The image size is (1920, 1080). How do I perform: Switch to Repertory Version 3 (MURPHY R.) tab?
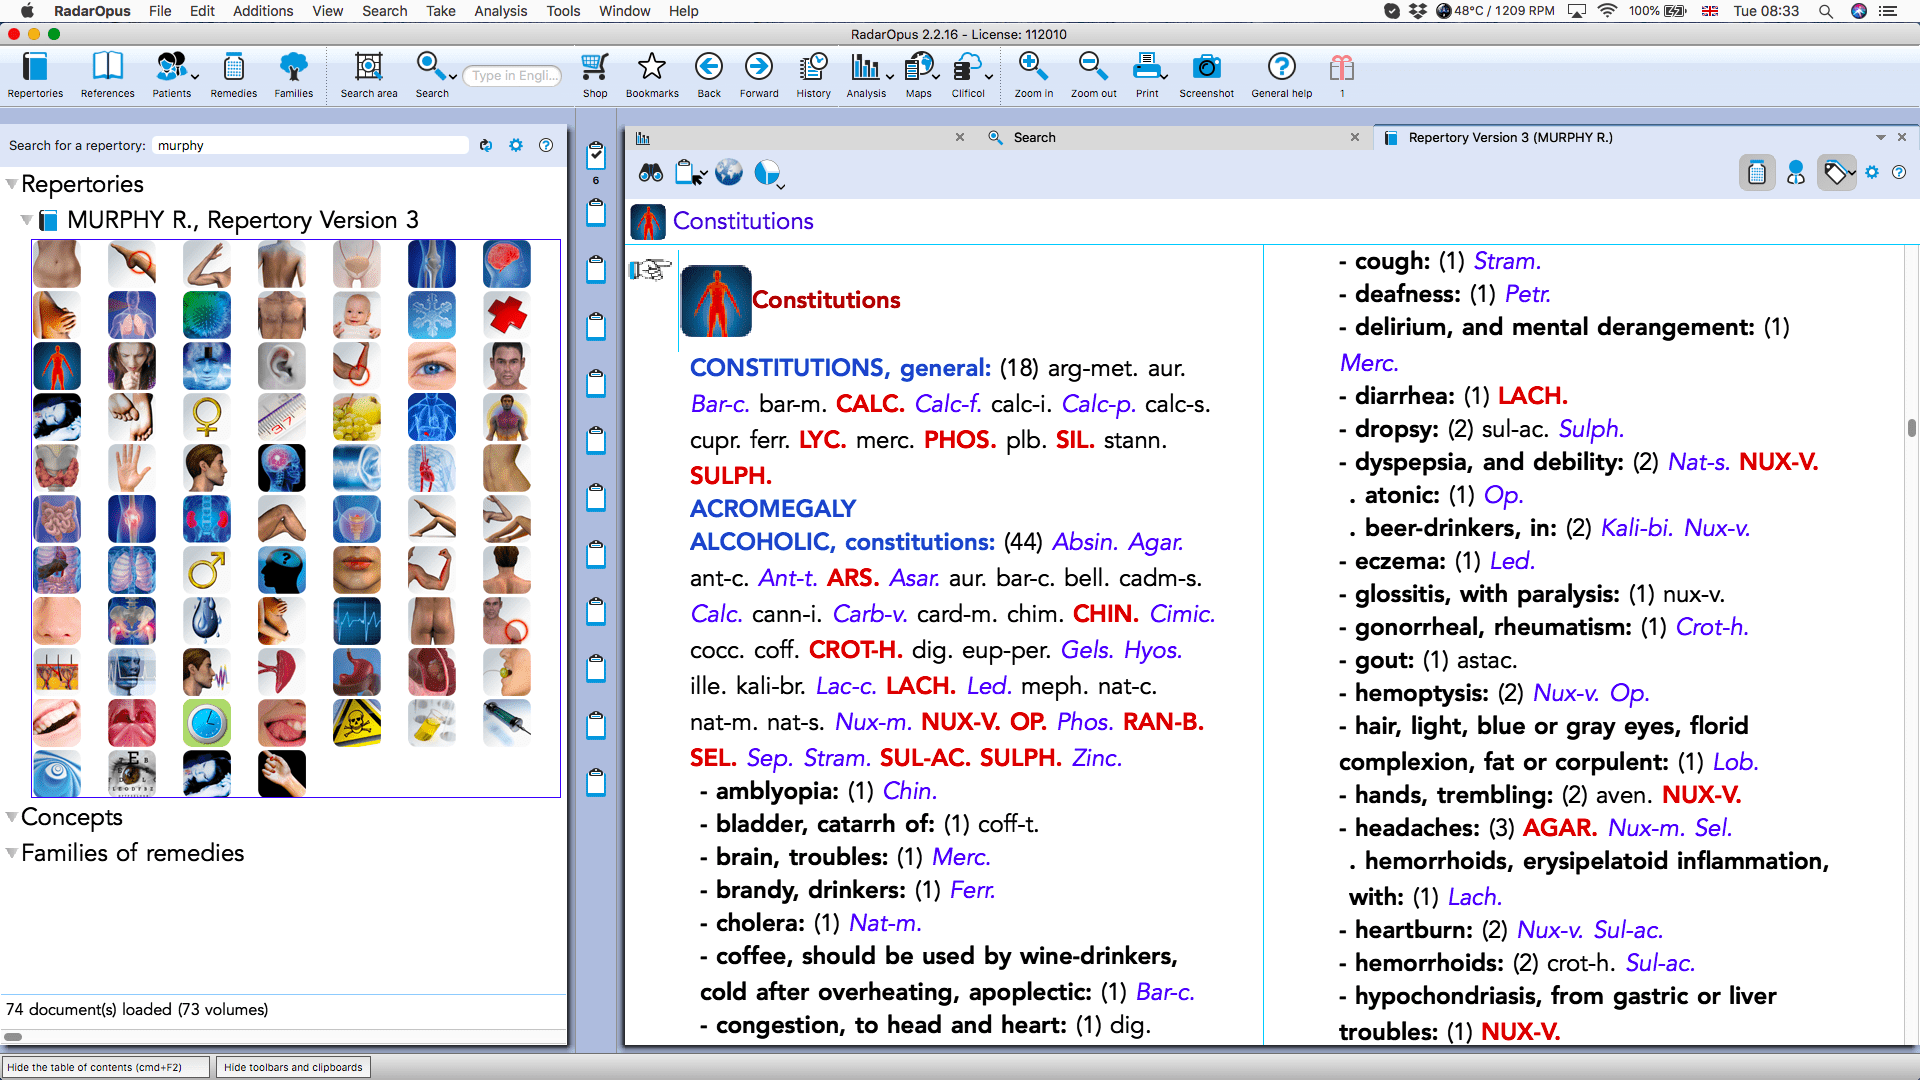tap(1510, 137)
